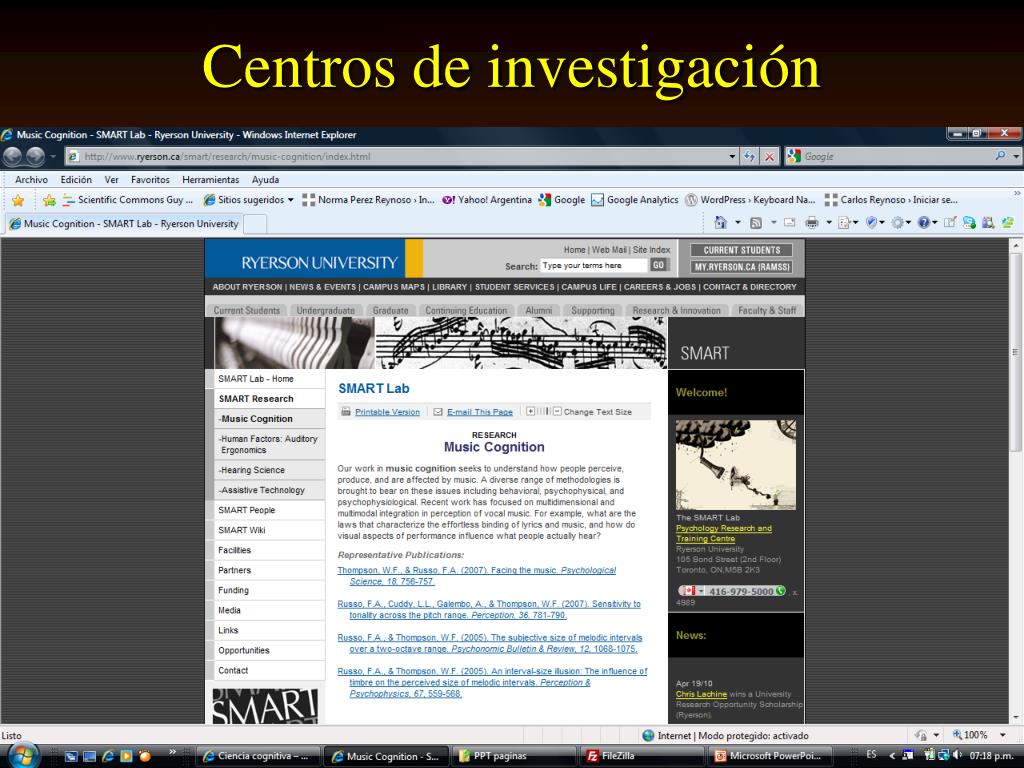This screenshot has width=1024, height=768.
Task: Stop loading with the red X icon
Action: [770, 156]
